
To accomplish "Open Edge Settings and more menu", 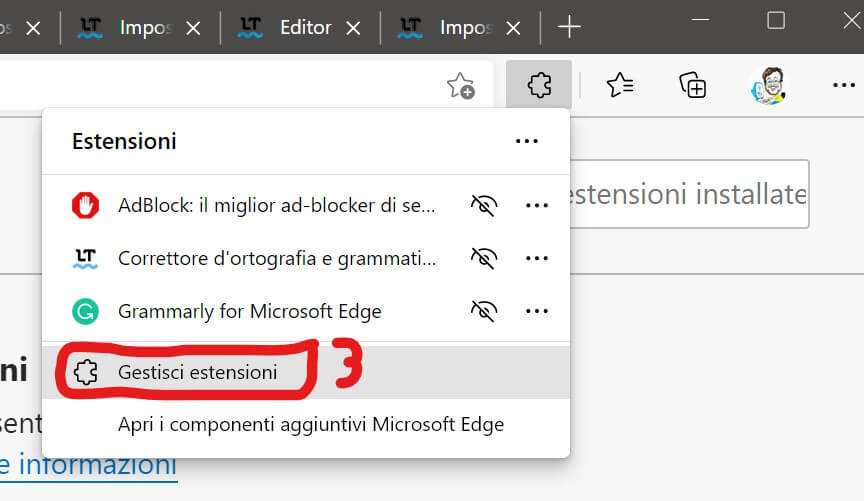I will 843,85.
